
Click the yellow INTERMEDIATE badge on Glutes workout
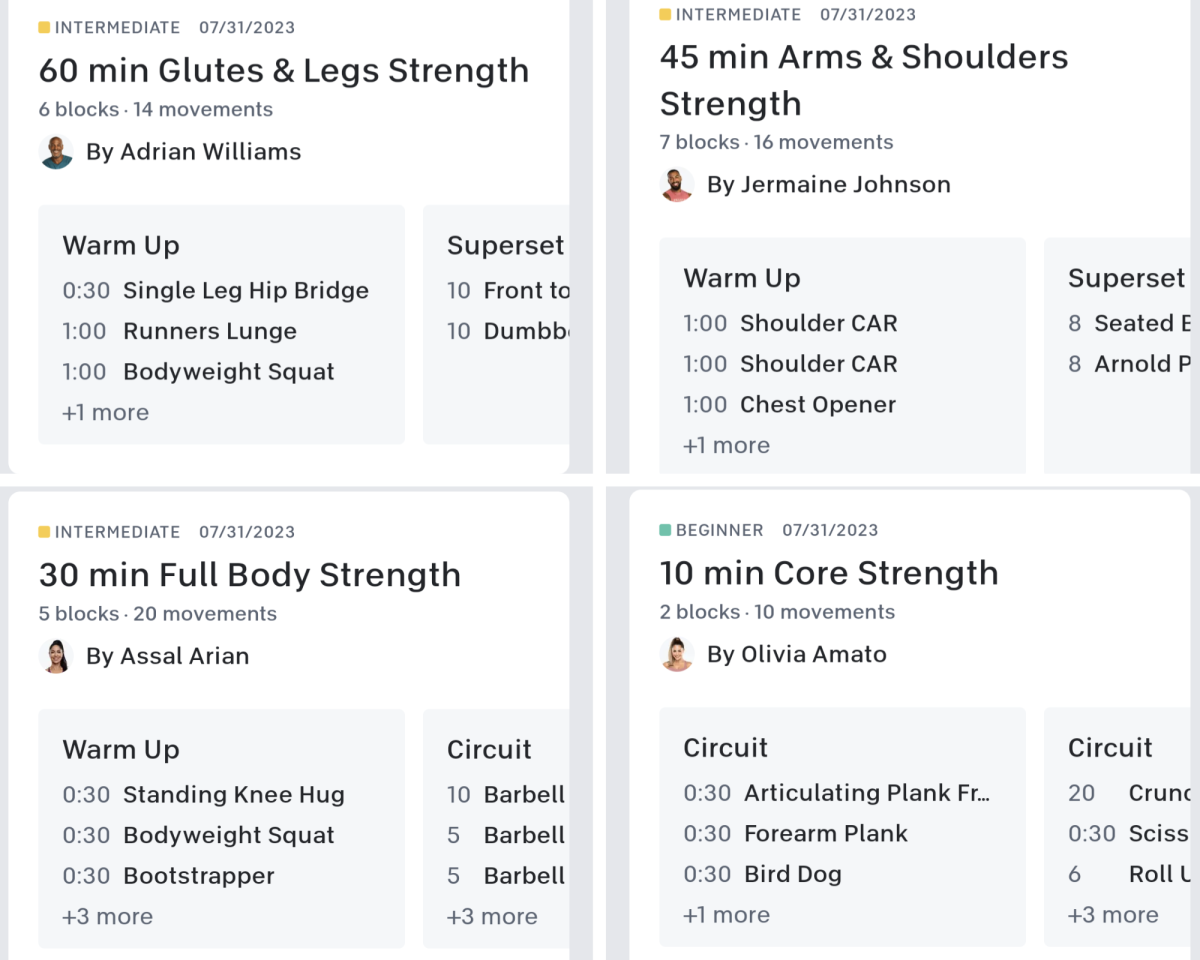point(110,27)
